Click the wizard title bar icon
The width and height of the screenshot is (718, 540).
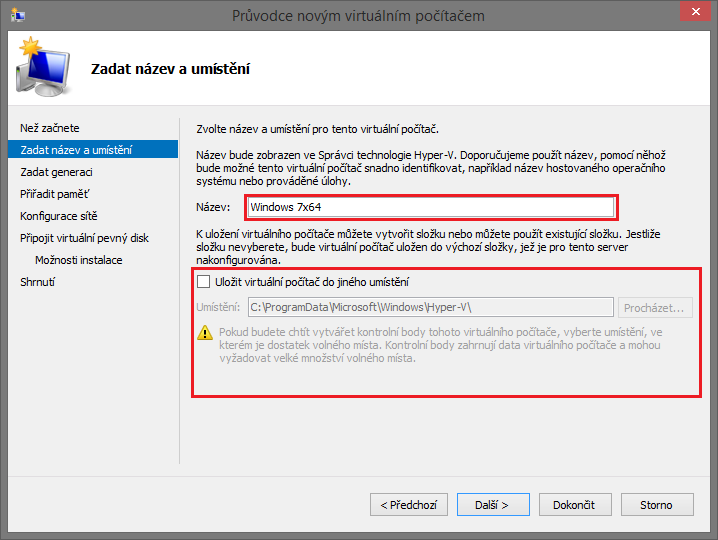pos(18,15)
